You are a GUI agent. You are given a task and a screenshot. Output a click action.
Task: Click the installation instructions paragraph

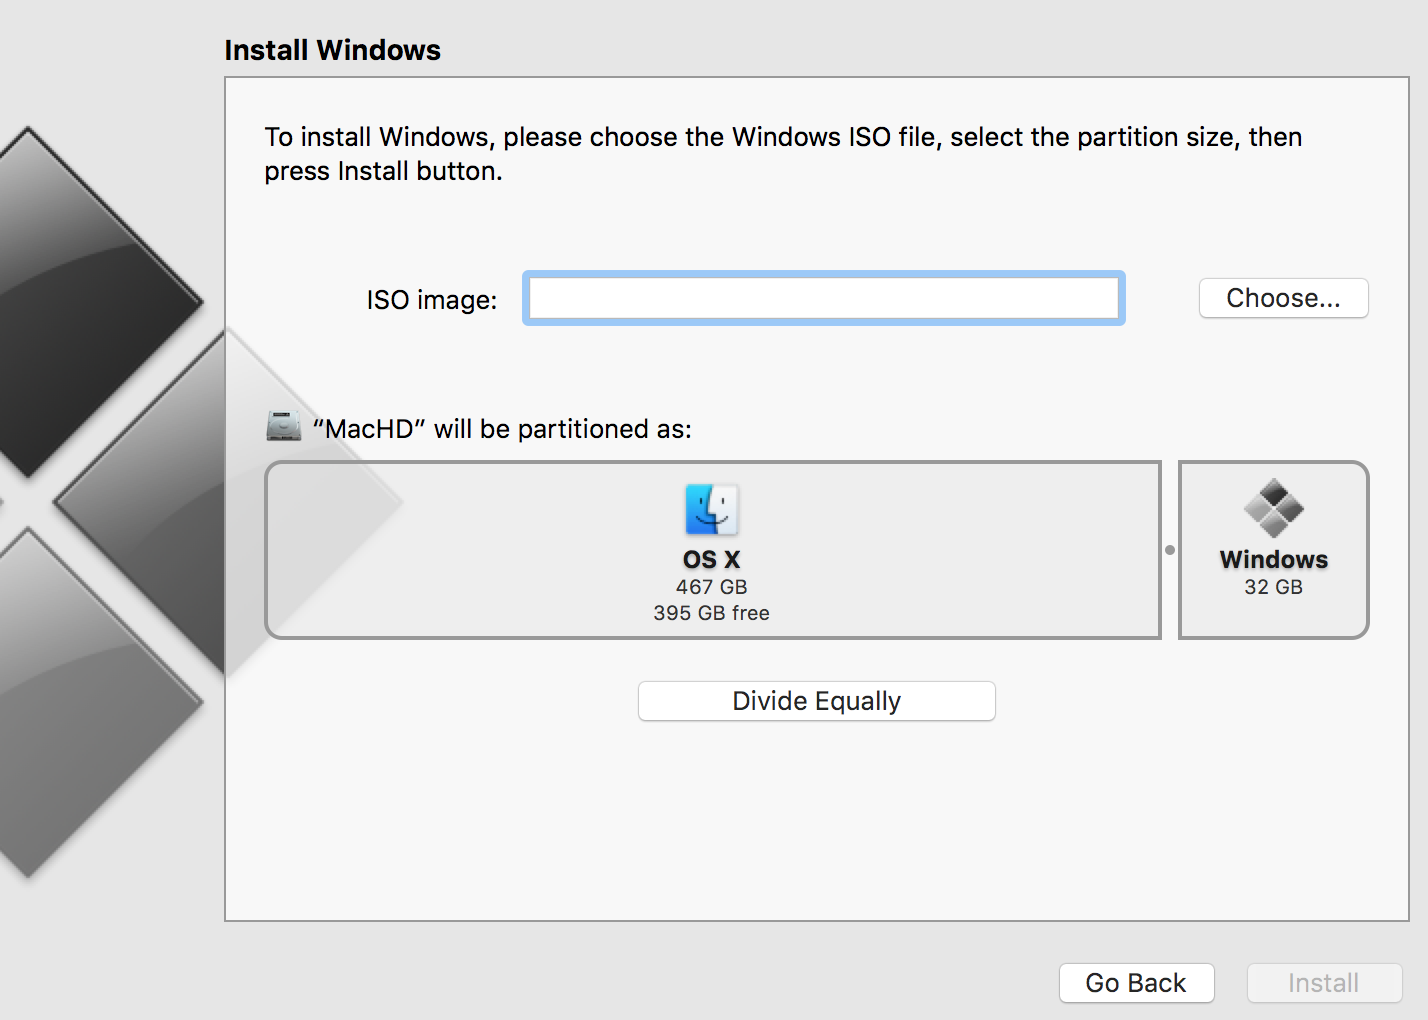click(x=783, y=154)
